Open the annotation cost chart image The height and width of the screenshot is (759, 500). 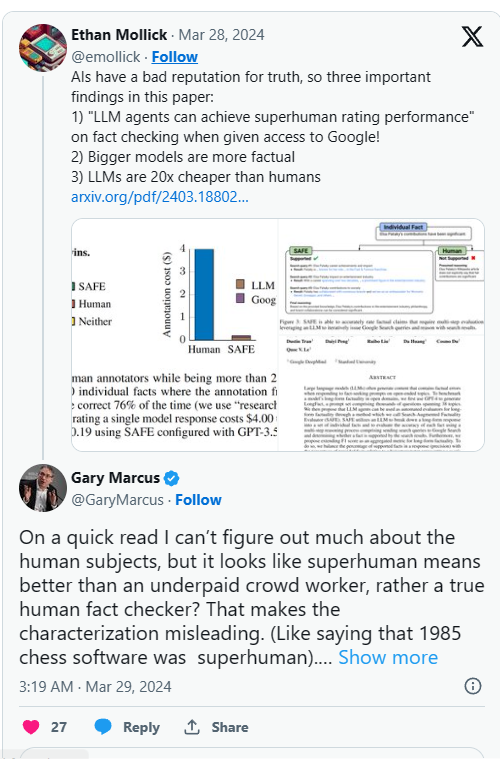click(x=175, y=335)
